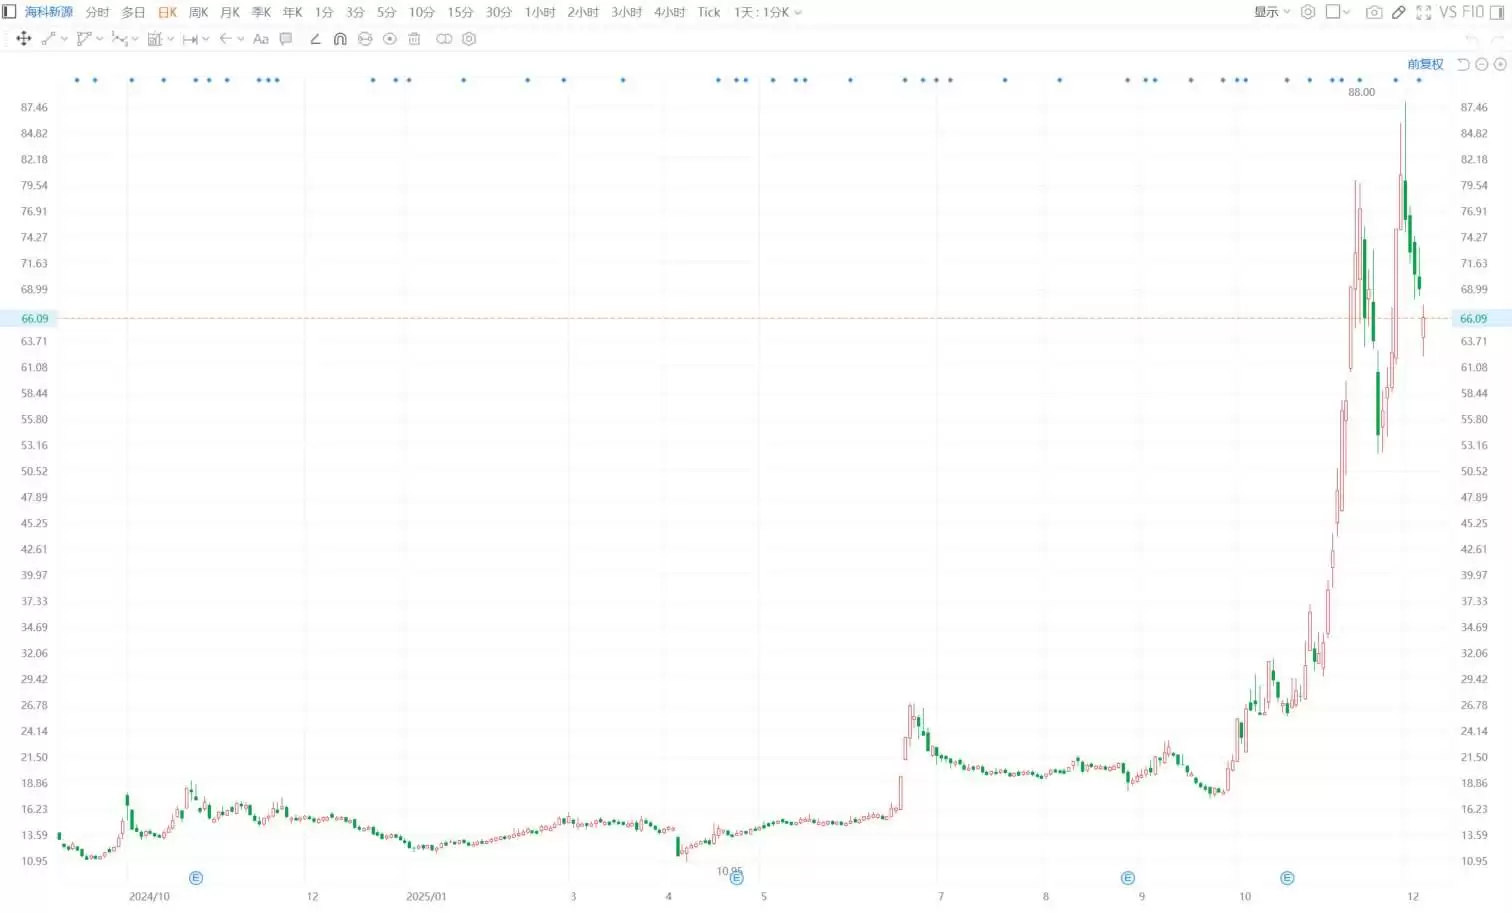1512x914 pixels.
Task: Open the chart settings gear icon
Action: pyautogui.click(x=1308, y=12)
